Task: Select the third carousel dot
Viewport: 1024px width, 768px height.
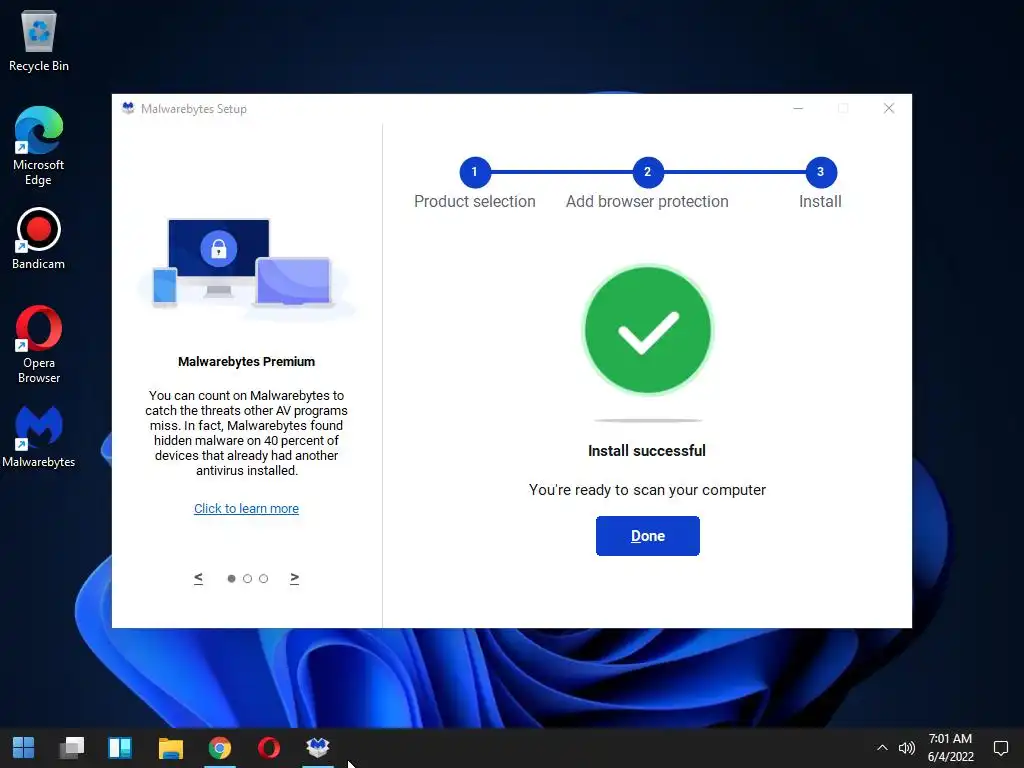Action: pos(263,579)
